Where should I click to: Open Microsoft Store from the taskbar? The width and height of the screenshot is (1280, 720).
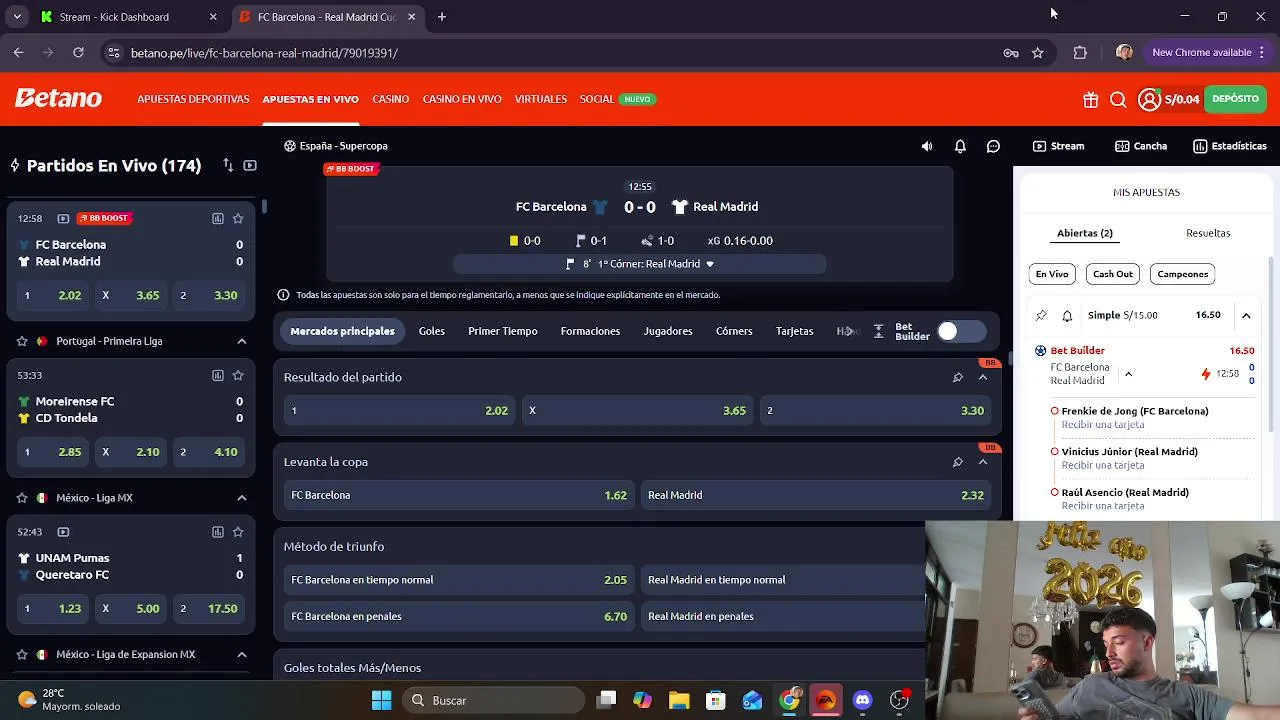coord(715,700)
